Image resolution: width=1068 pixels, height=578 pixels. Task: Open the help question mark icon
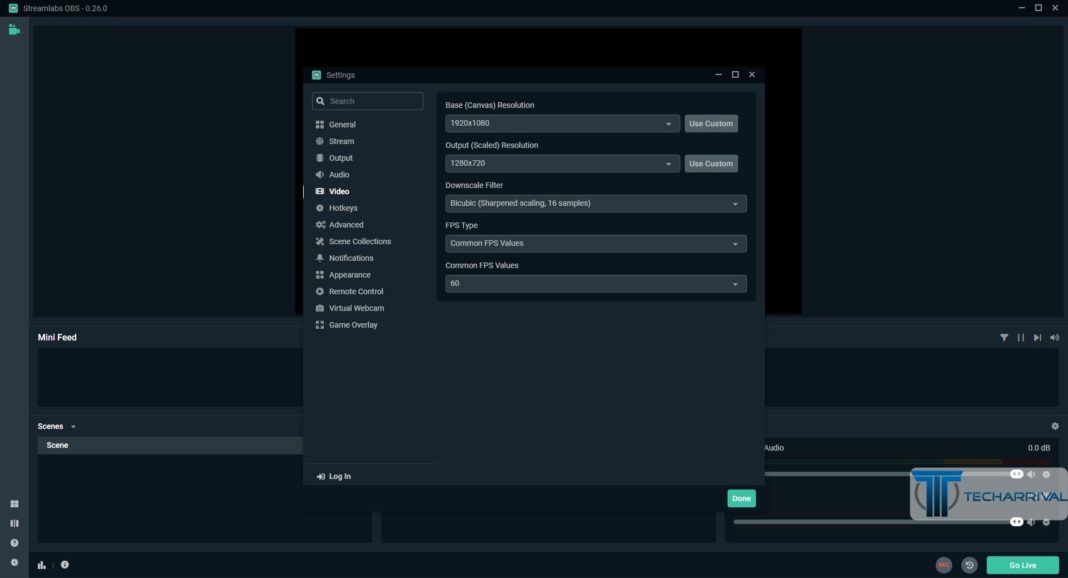click(x=14, y=543)
